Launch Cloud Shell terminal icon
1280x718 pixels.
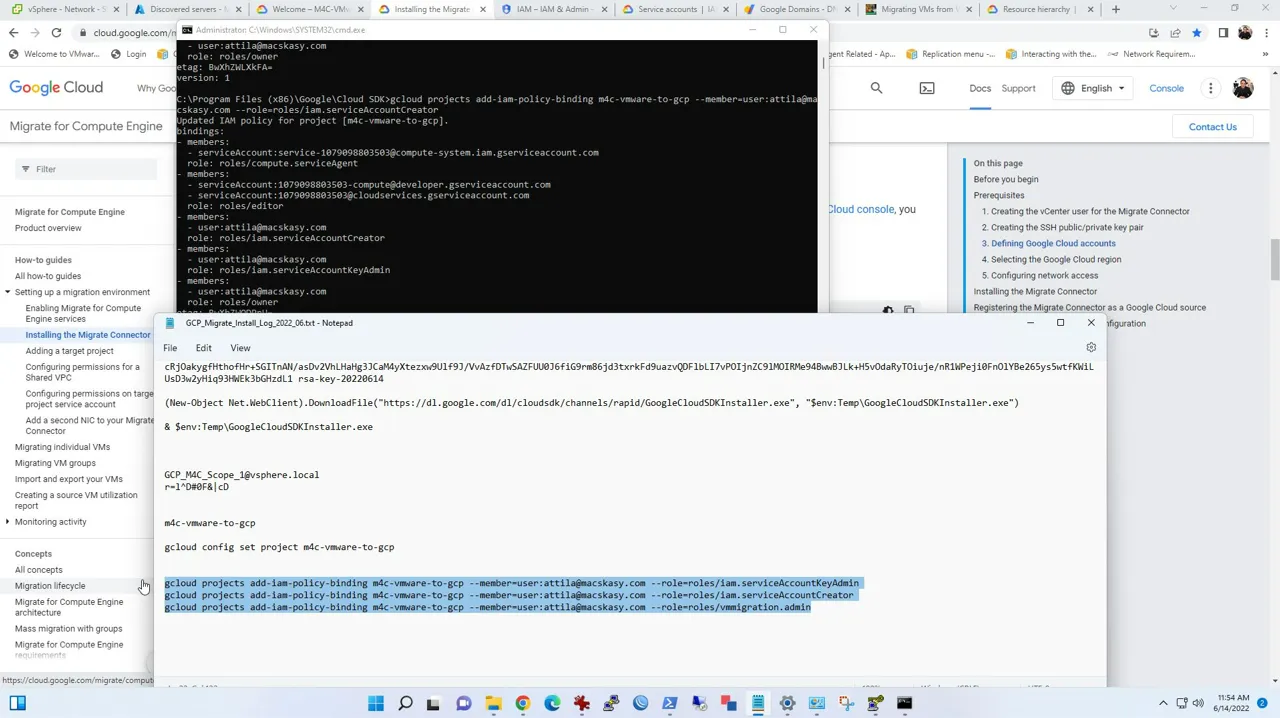(x=927, y=88)
